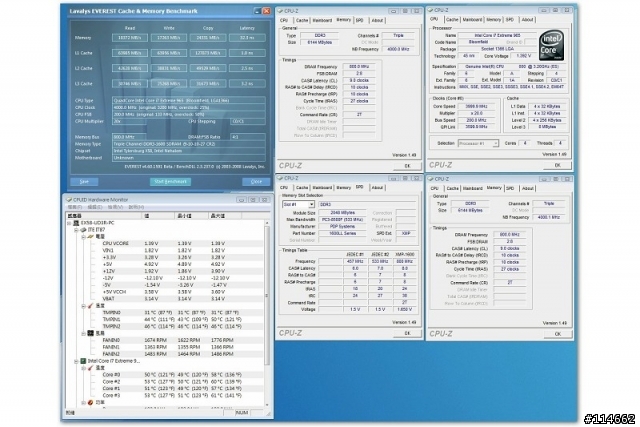Click the Core Speed value in CPU-Z
This screenshot has height=427, width=640.
476,107
